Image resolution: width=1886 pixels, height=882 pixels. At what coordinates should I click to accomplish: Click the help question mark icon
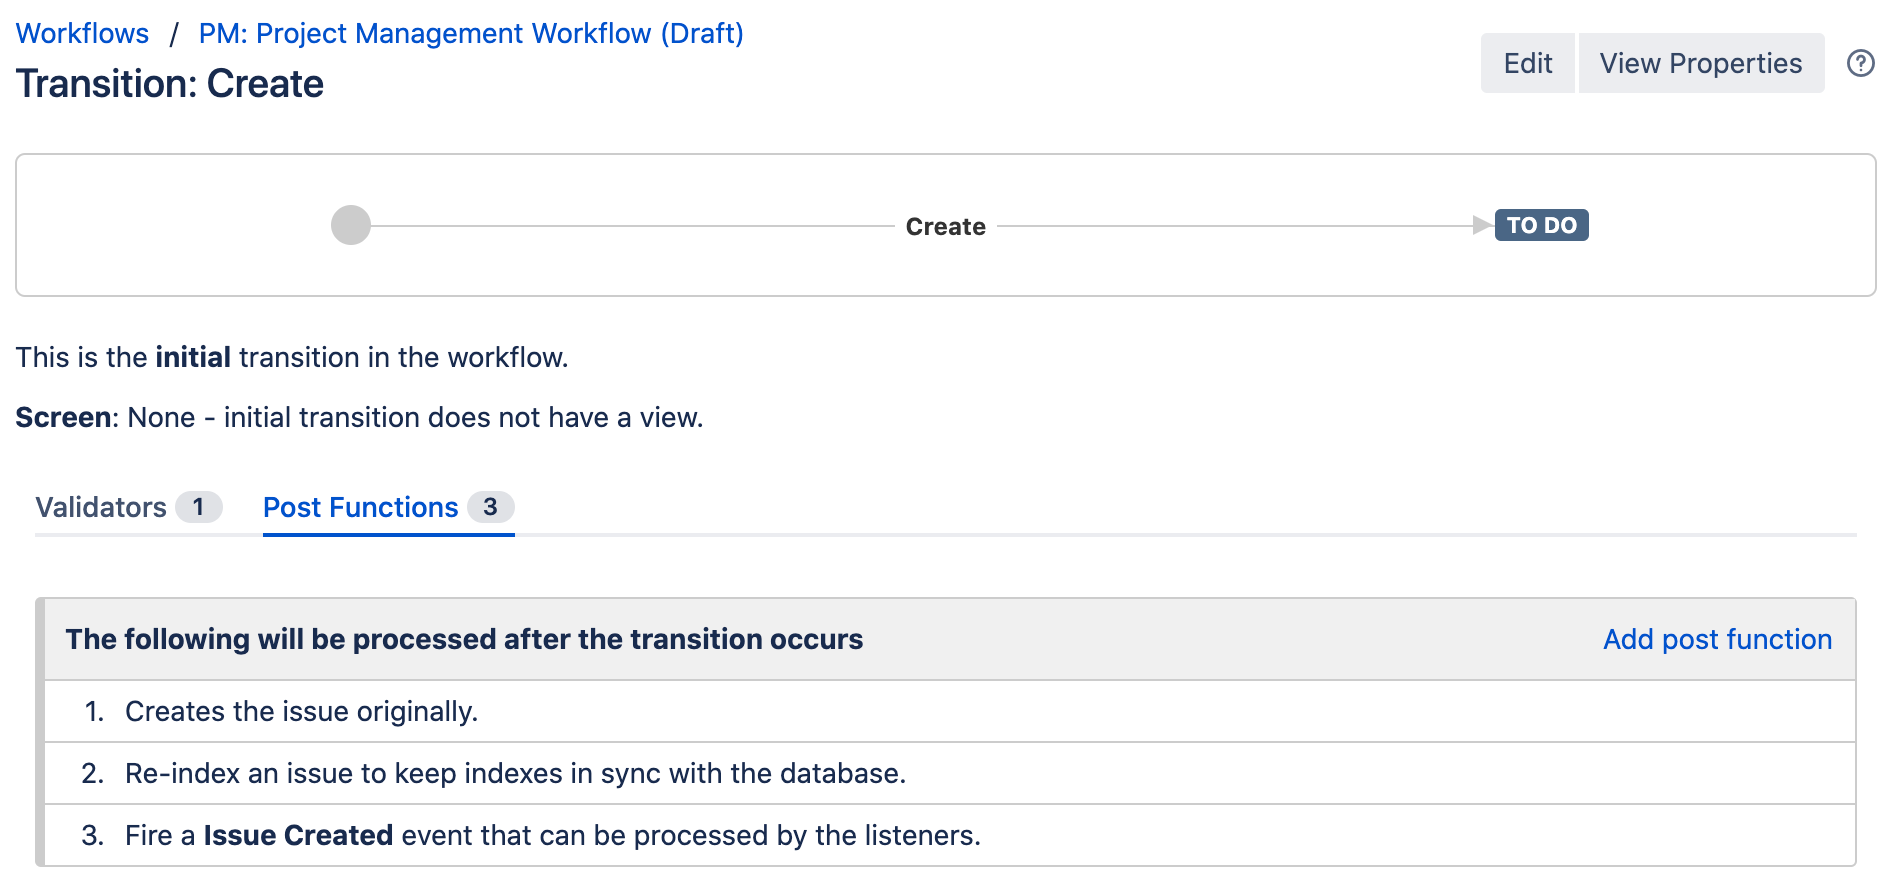(x=1860, y=63)
